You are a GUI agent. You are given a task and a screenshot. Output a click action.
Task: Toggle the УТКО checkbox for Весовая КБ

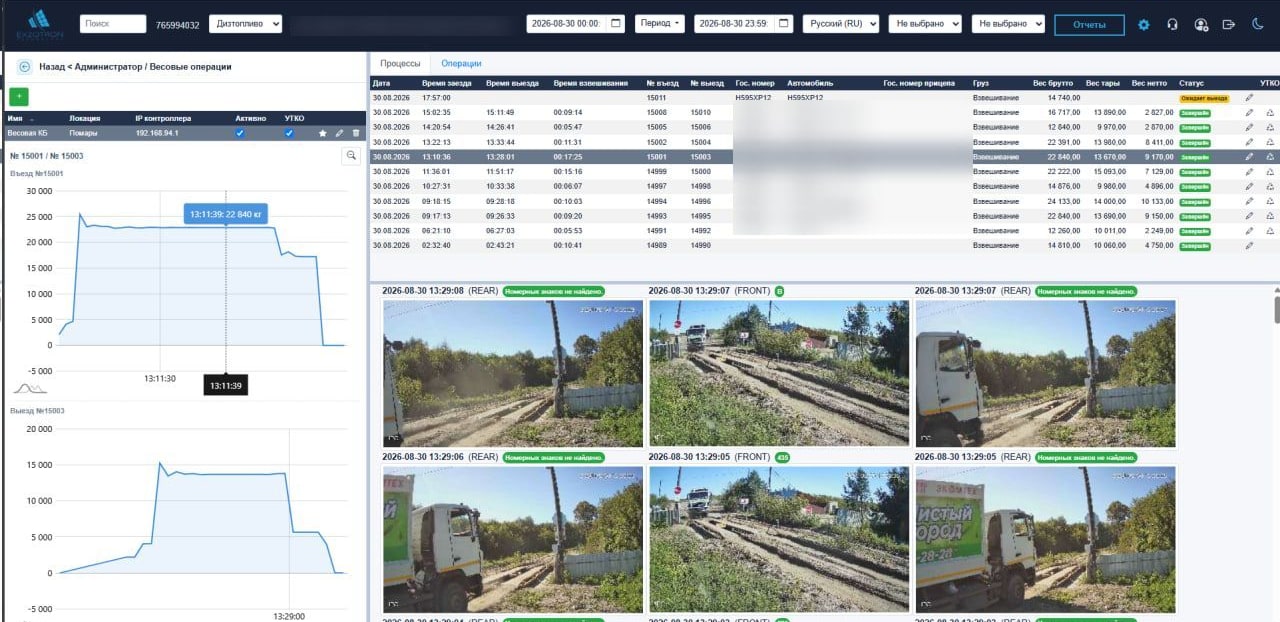289,133
